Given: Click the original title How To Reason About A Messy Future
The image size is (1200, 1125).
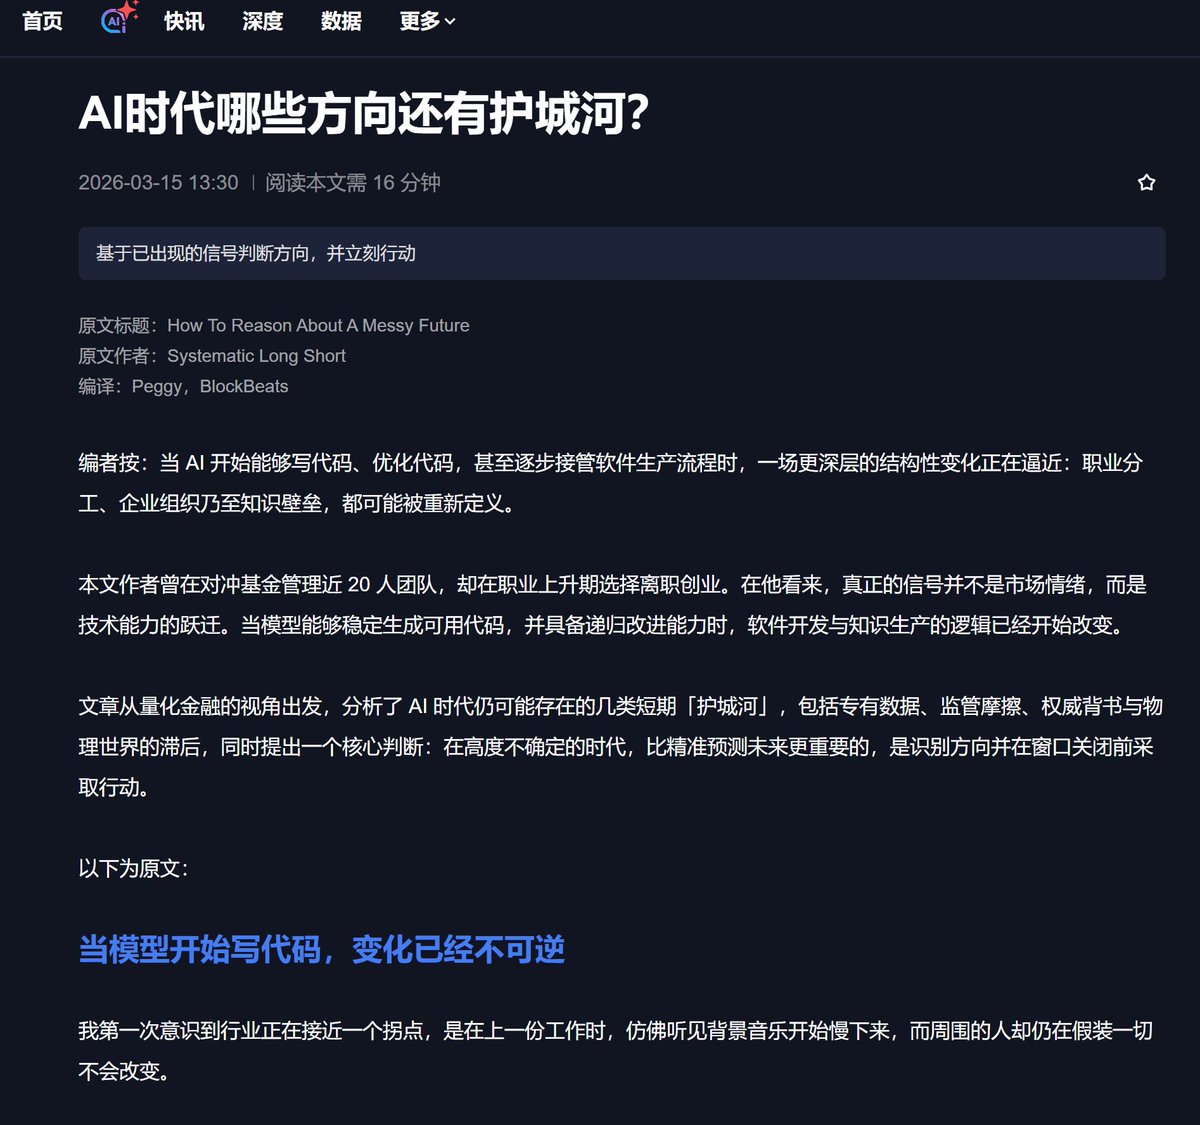Looking at the screenshot, I should 320,325.
